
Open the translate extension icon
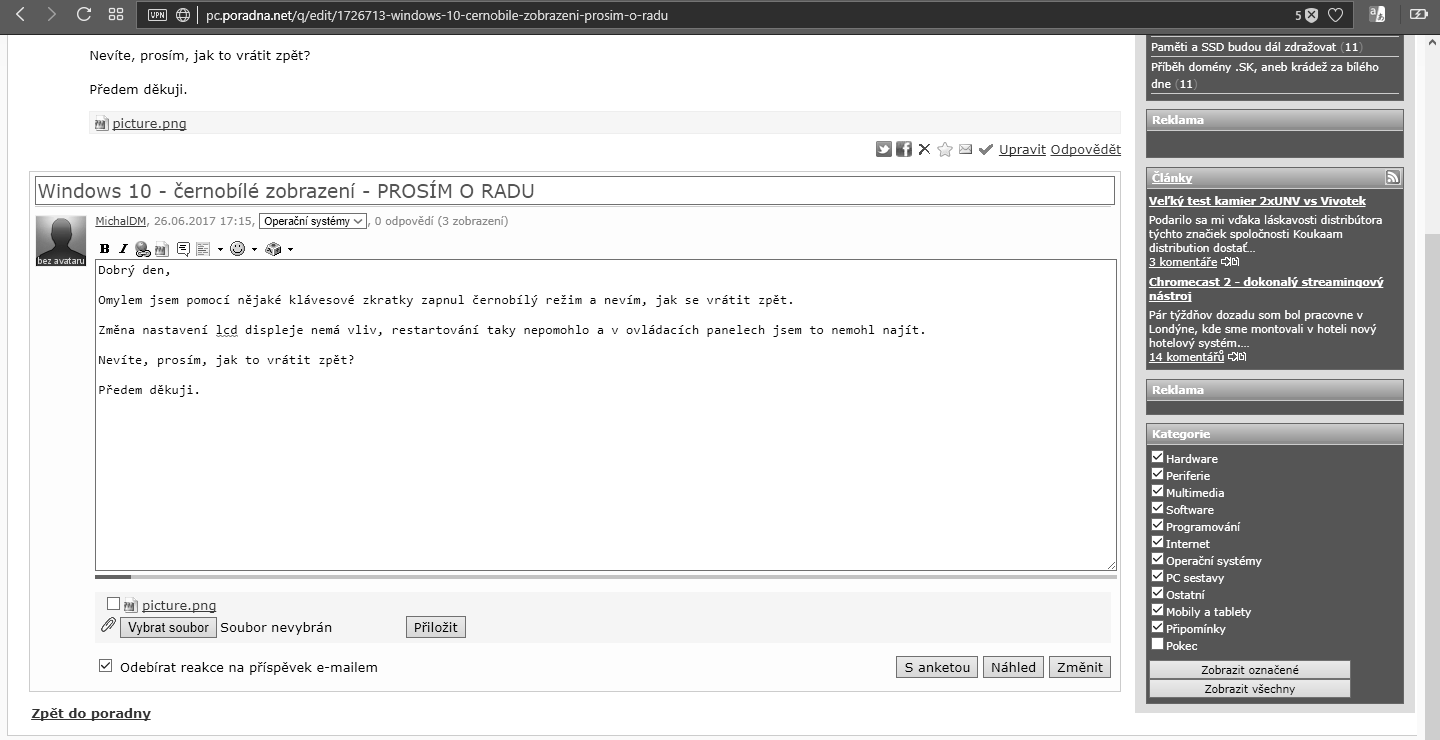click(x=1377, y=15)
